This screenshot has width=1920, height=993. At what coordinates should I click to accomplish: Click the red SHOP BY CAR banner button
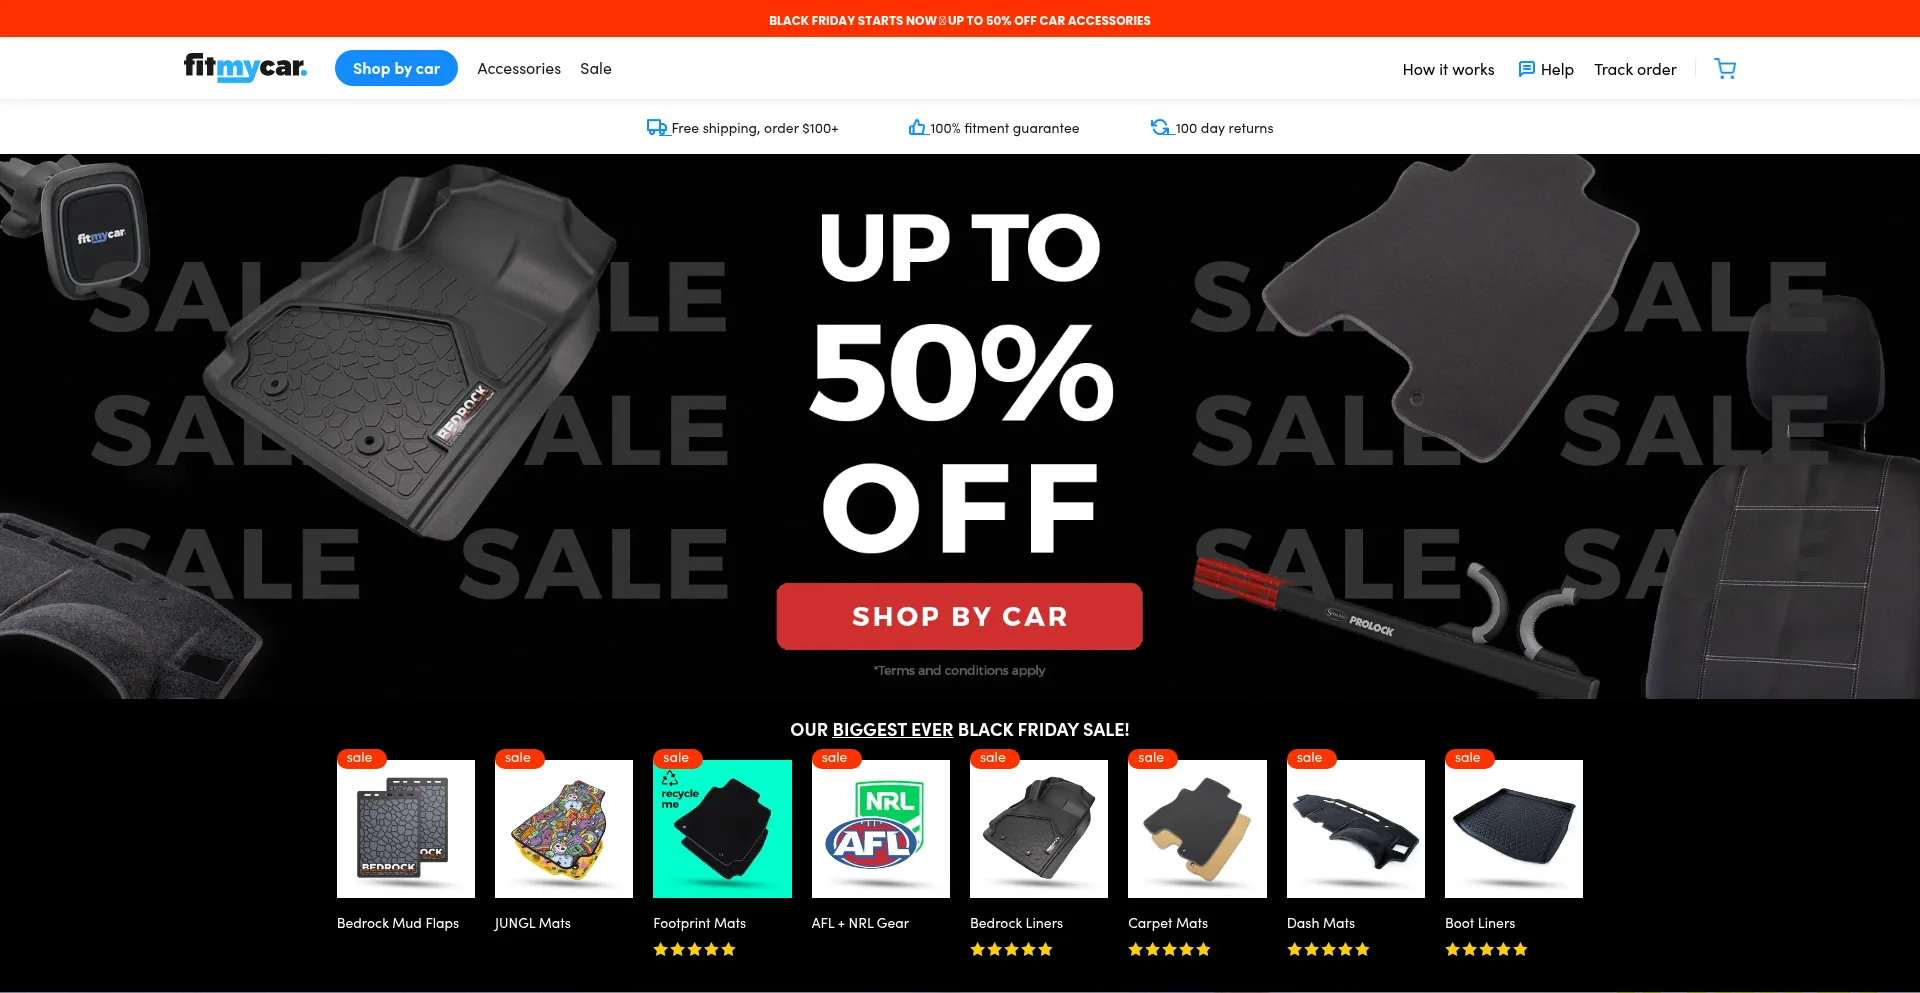960,616
